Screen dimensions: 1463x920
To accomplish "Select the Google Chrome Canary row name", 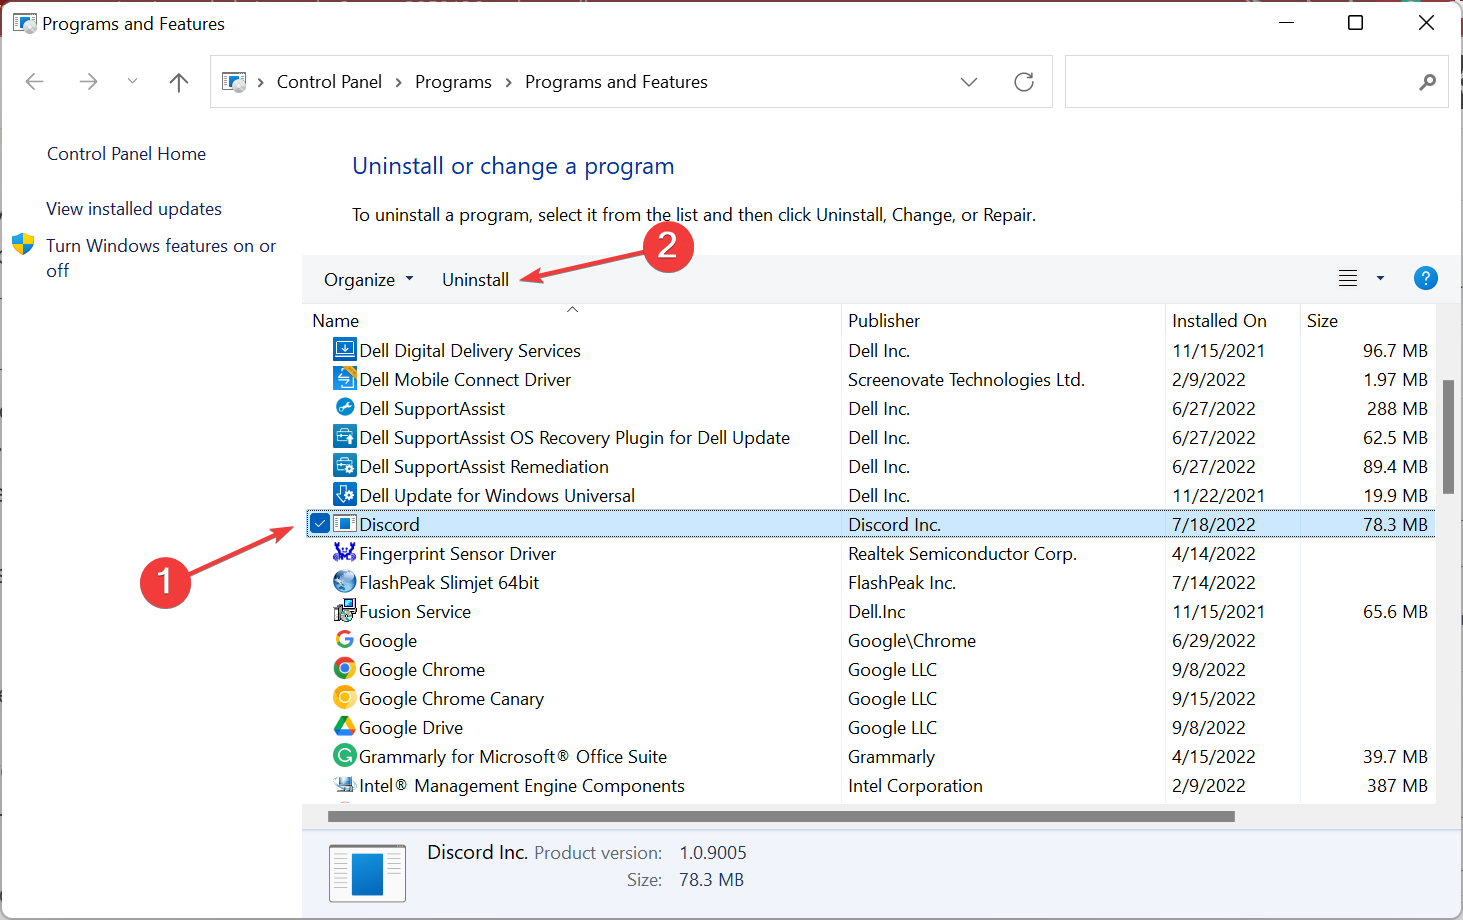I will point(451,699).
